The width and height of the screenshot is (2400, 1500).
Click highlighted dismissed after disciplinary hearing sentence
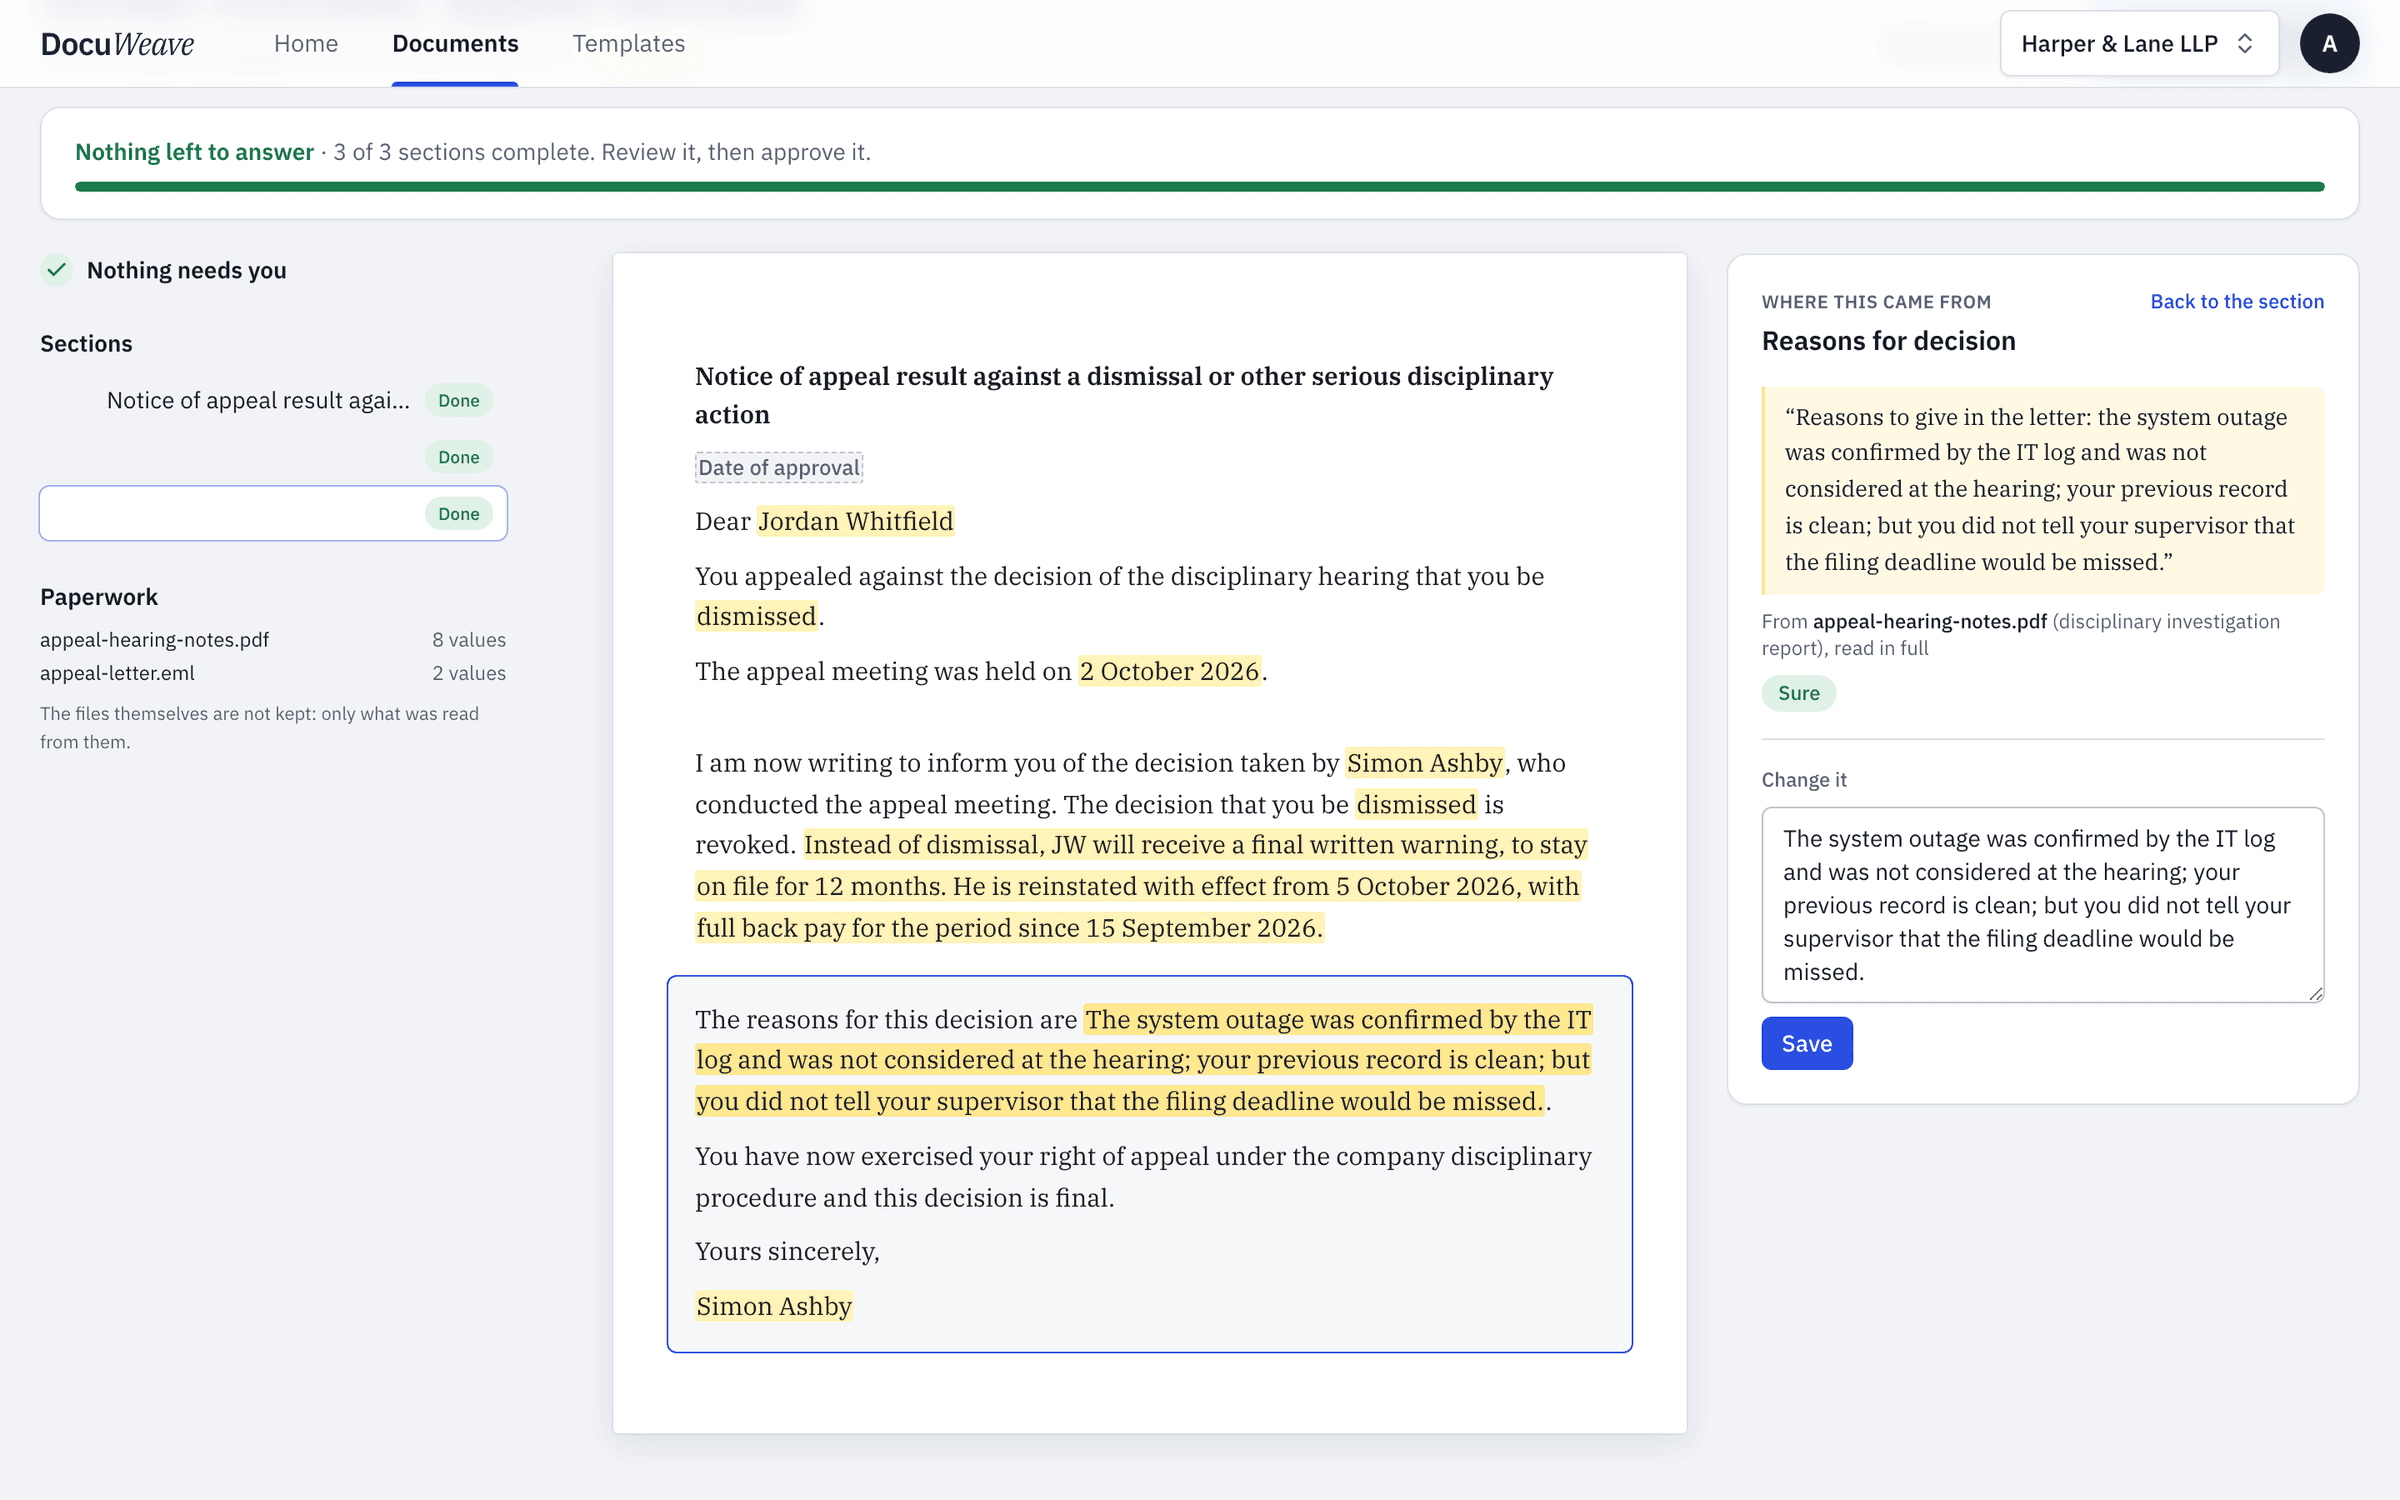[756, 616]
